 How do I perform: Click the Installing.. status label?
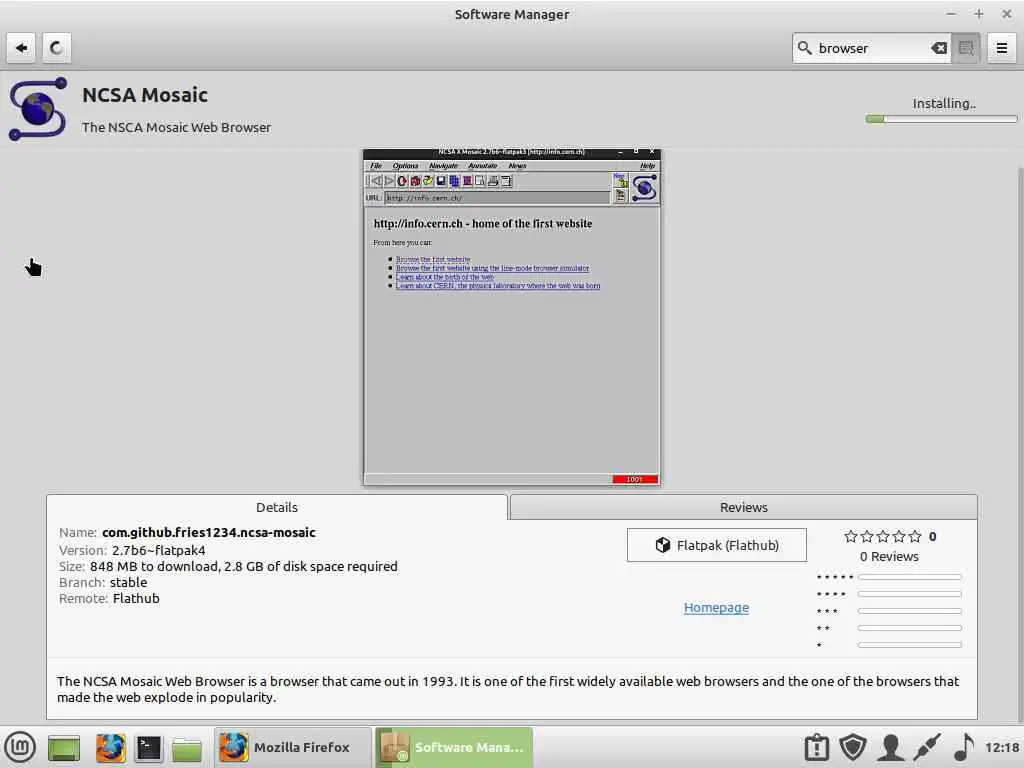pyautogui.click(x=944, y=103)
